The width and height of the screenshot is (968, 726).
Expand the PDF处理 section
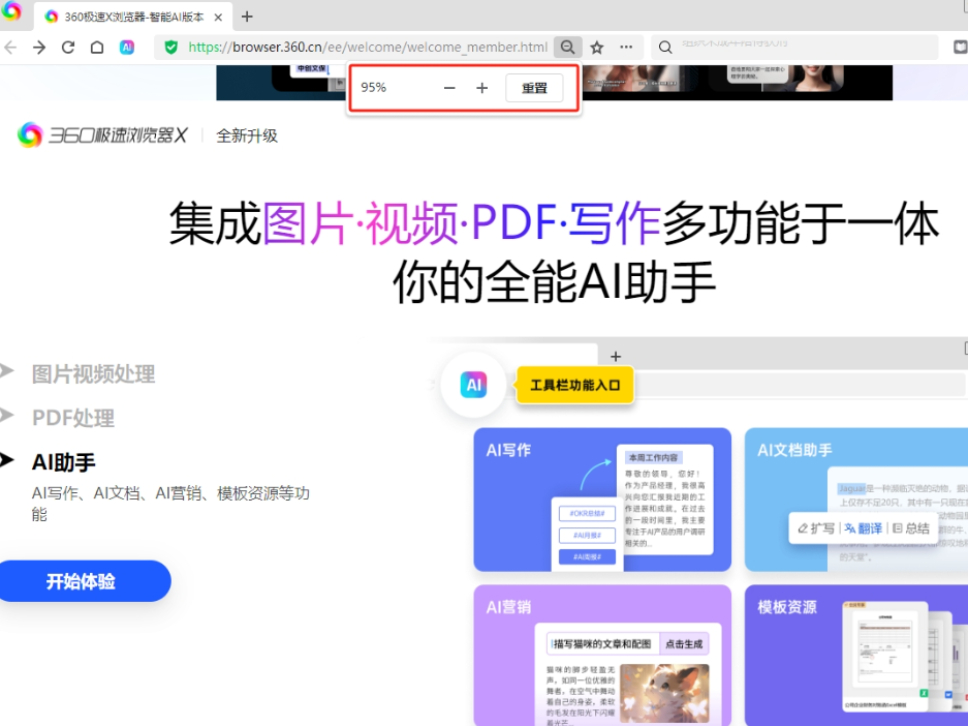pyautogui.click(x=73, y=418)
